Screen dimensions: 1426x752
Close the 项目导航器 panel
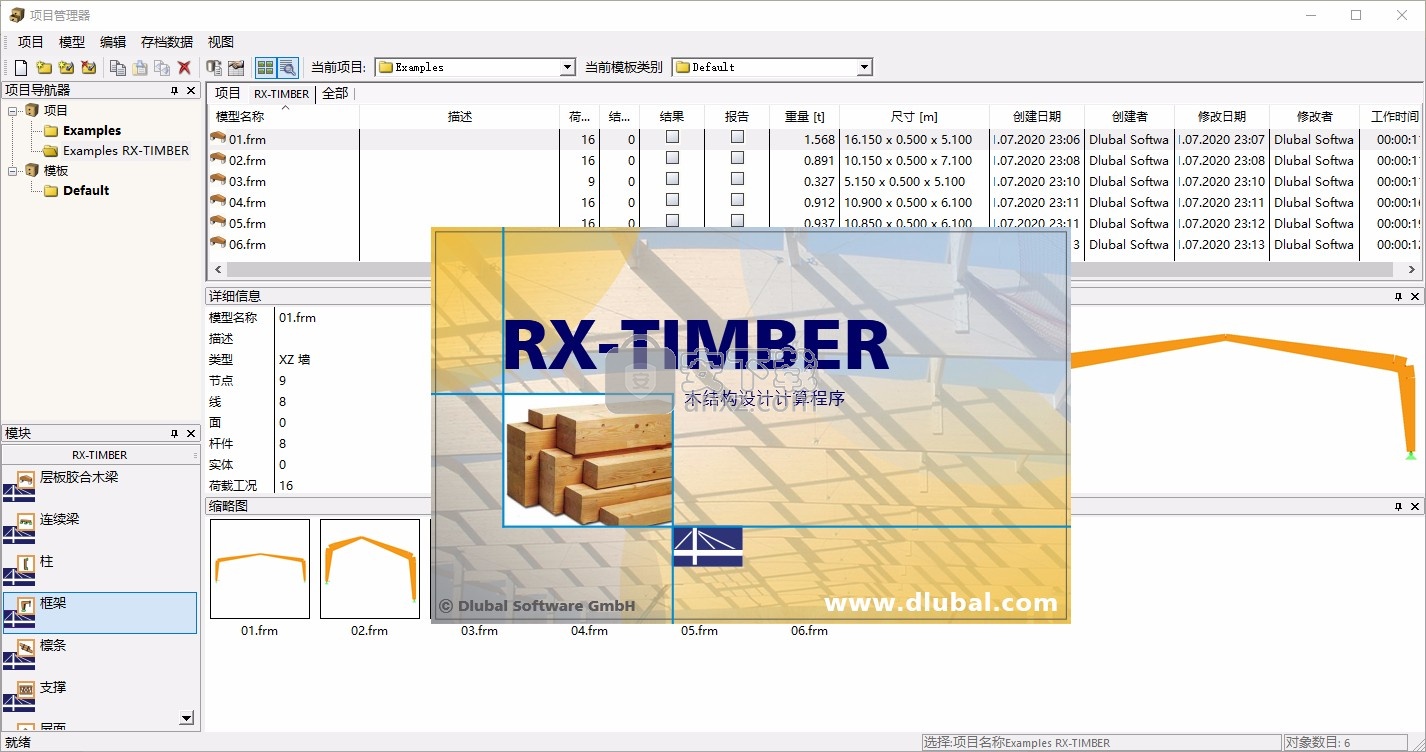point(191,91)
